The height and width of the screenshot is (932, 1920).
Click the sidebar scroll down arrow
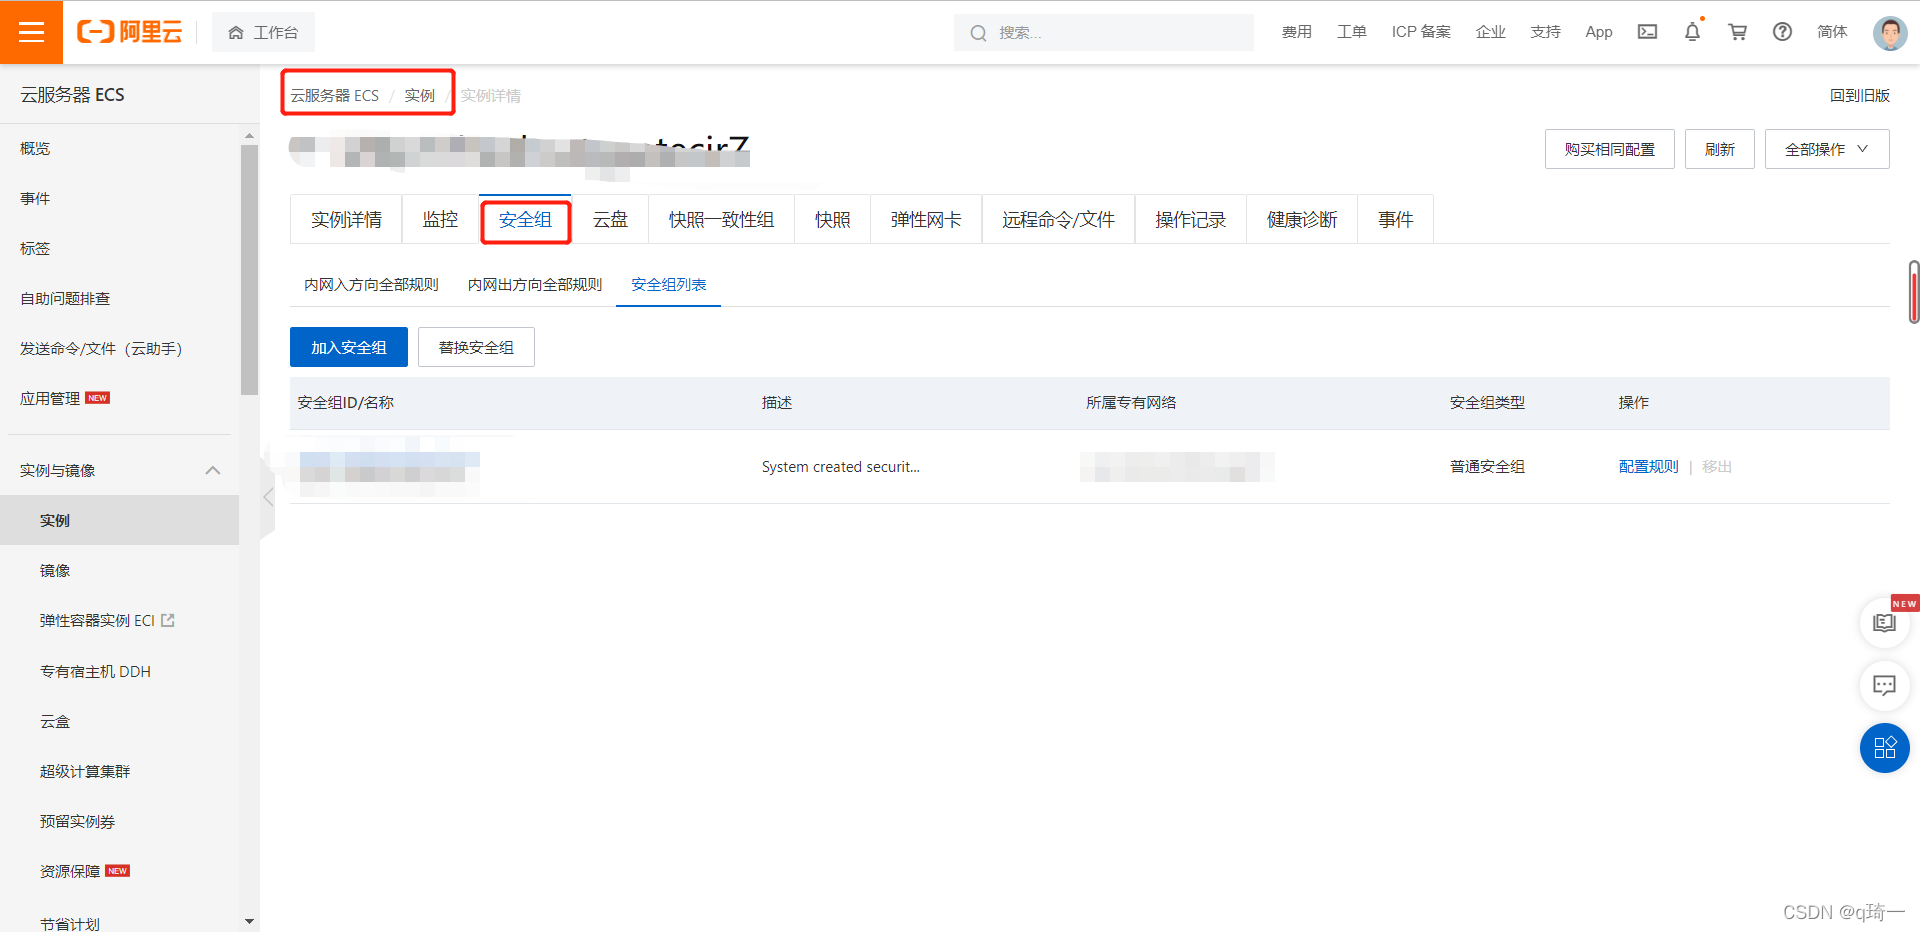249,921
